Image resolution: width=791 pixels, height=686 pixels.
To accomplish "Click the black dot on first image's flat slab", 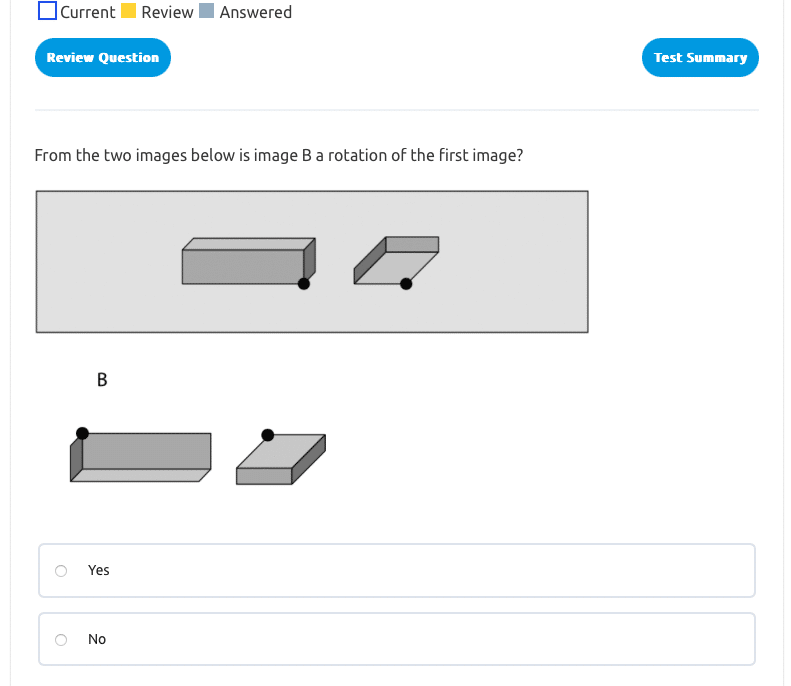I will [x=406, y=284].
